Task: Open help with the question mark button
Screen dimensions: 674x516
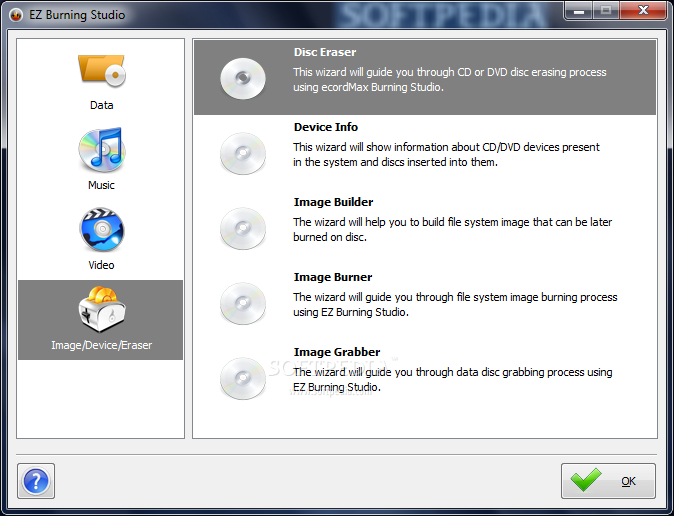Action: pyautogui.click(x=36, y=481)
